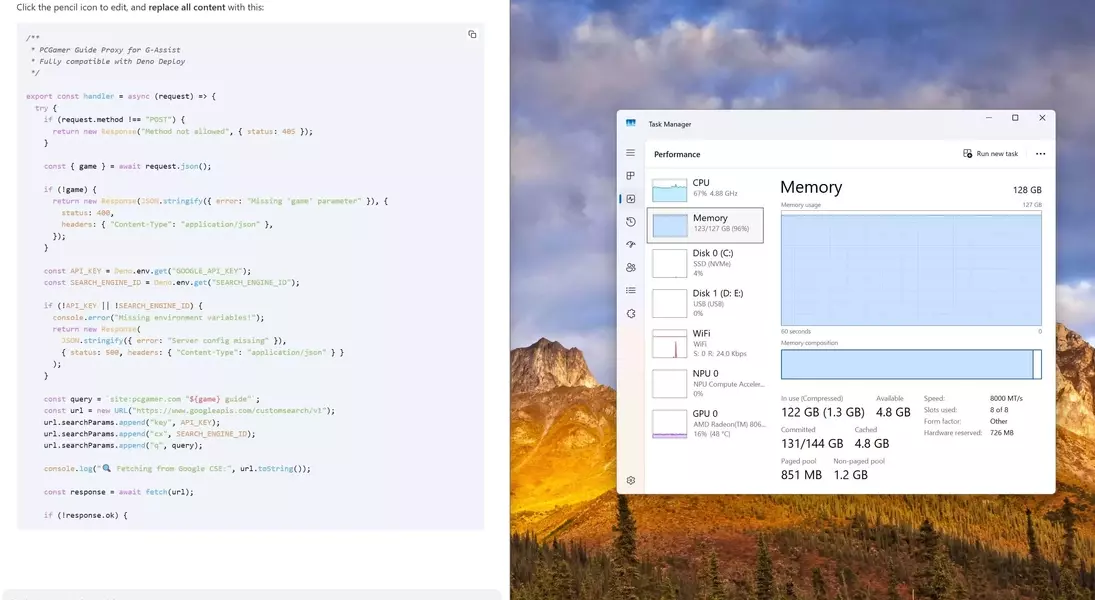Select Memory in the performance list

point(705,225)
